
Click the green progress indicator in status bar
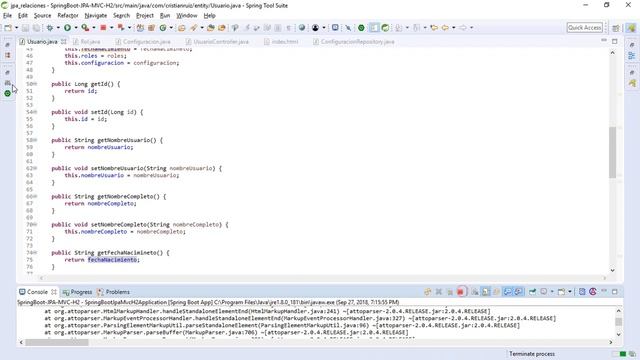point(623,354)
